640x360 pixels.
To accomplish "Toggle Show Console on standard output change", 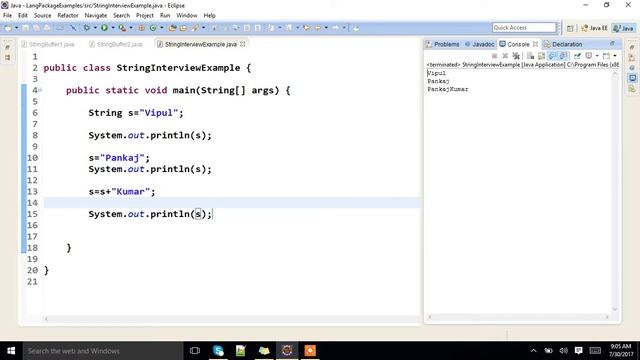I will [552, 56].
